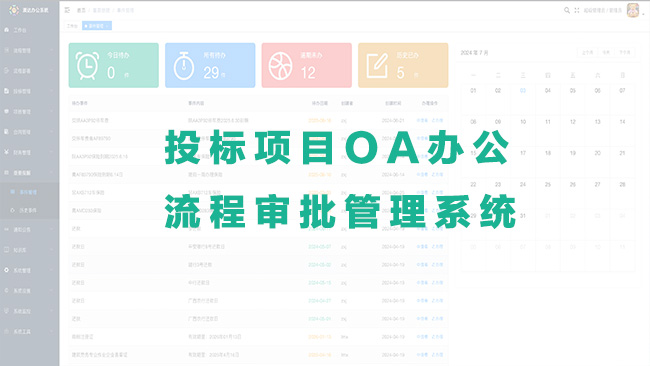650x366 pixels.
Task: Click the stopwatch all-pending card showing 29
Action: click(210, 65)
